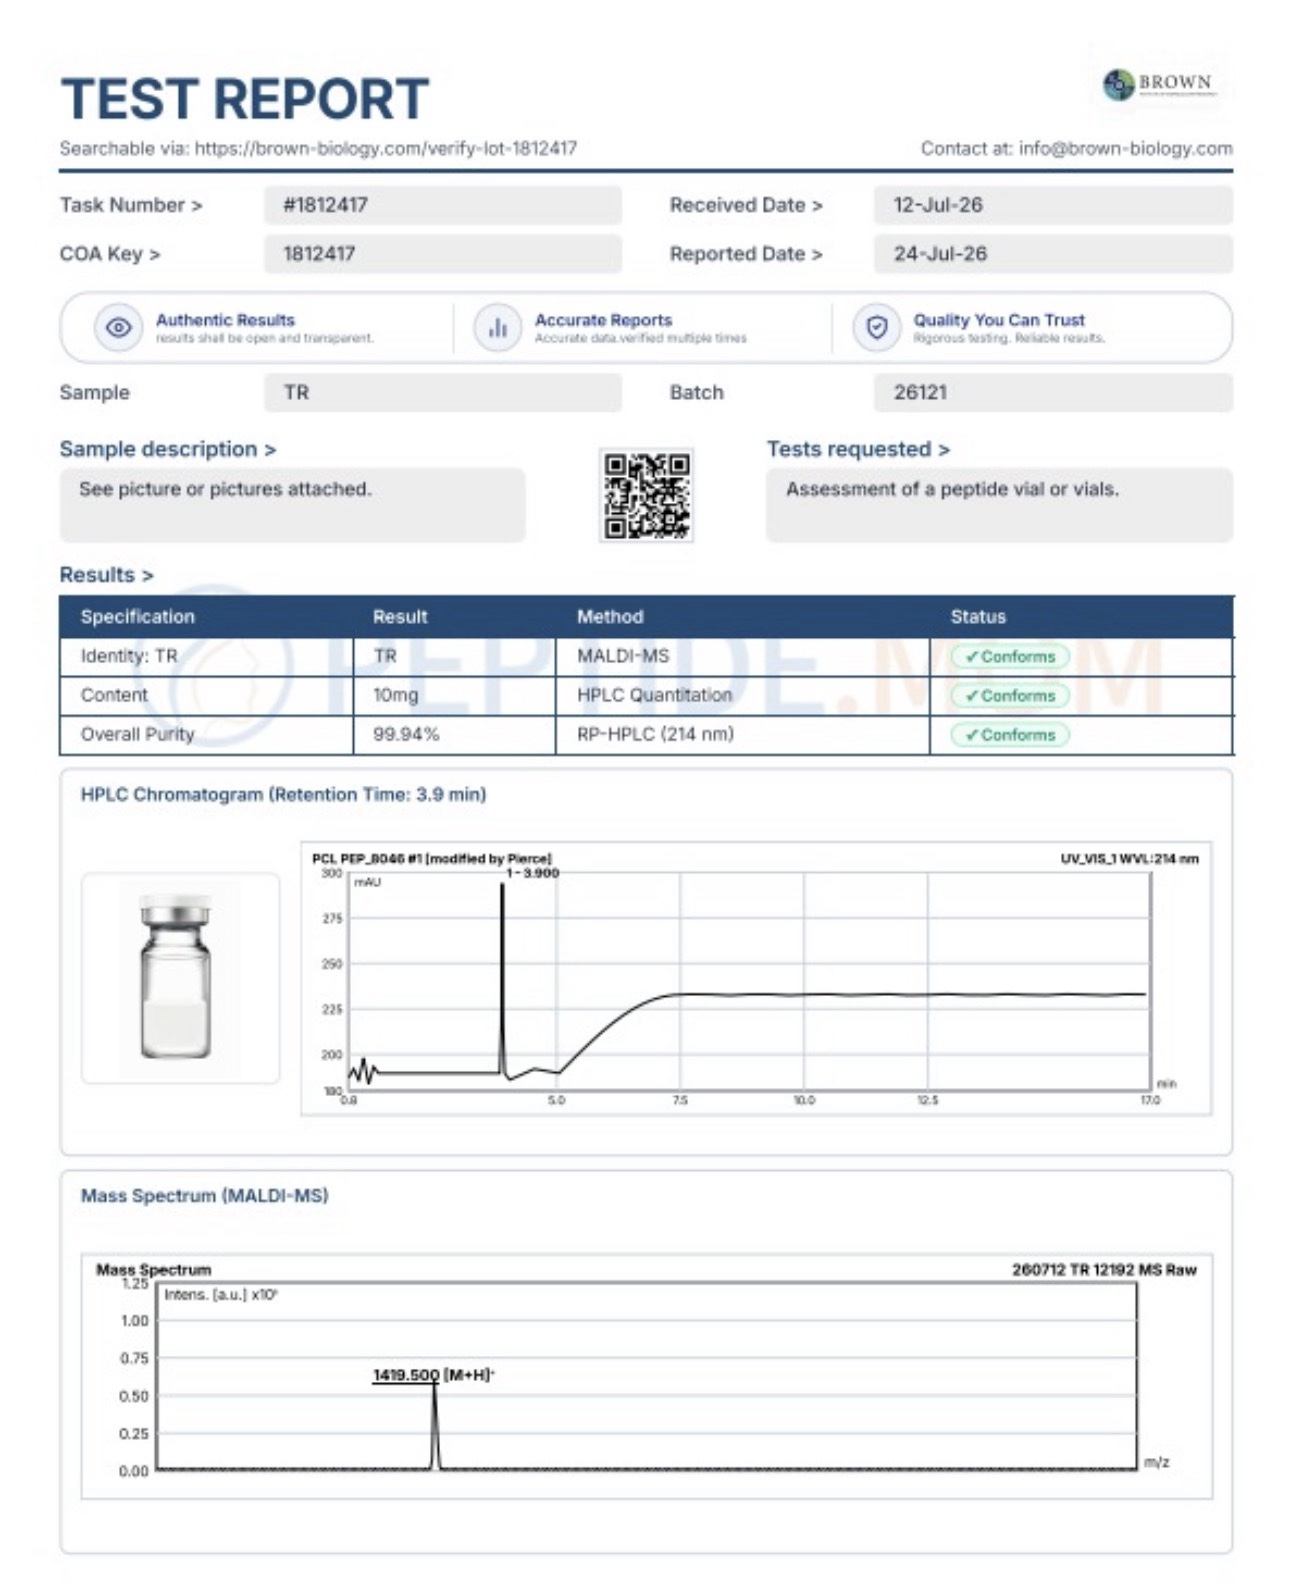Click the "Mass Spectrum (MALDI-MS)" section heading
The image size is (1290, 1593).
tap(204, 1195)
